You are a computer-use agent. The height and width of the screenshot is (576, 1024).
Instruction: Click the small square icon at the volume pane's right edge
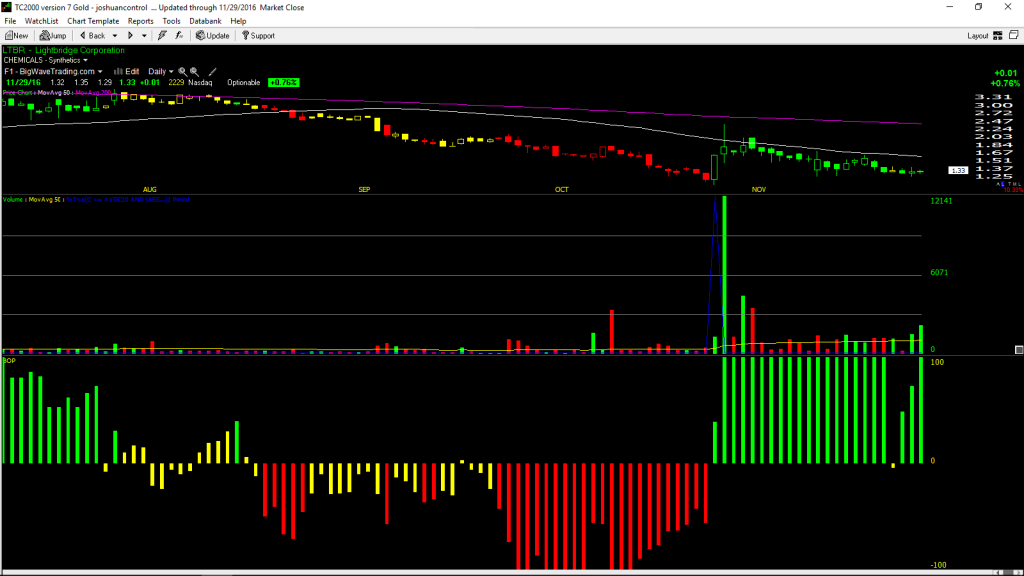pyautogui.click(x=1019, y=350)
